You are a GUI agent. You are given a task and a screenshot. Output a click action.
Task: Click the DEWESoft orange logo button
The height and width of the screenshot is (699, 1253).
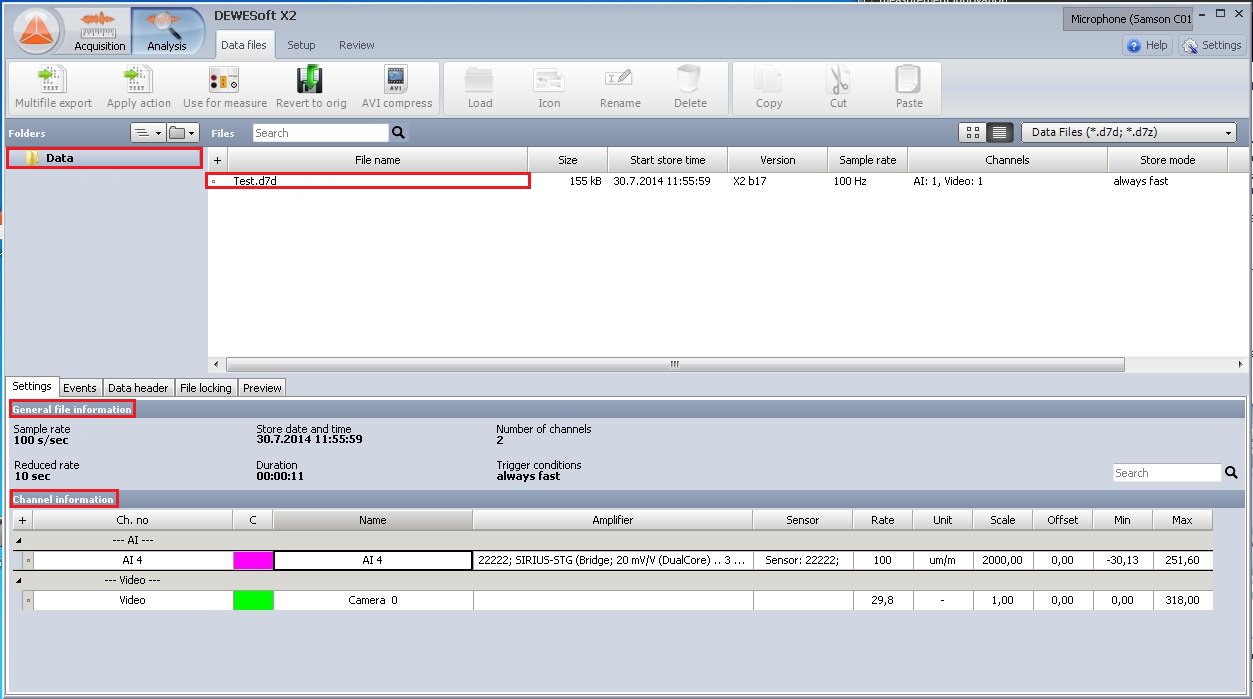coord(38,31)
